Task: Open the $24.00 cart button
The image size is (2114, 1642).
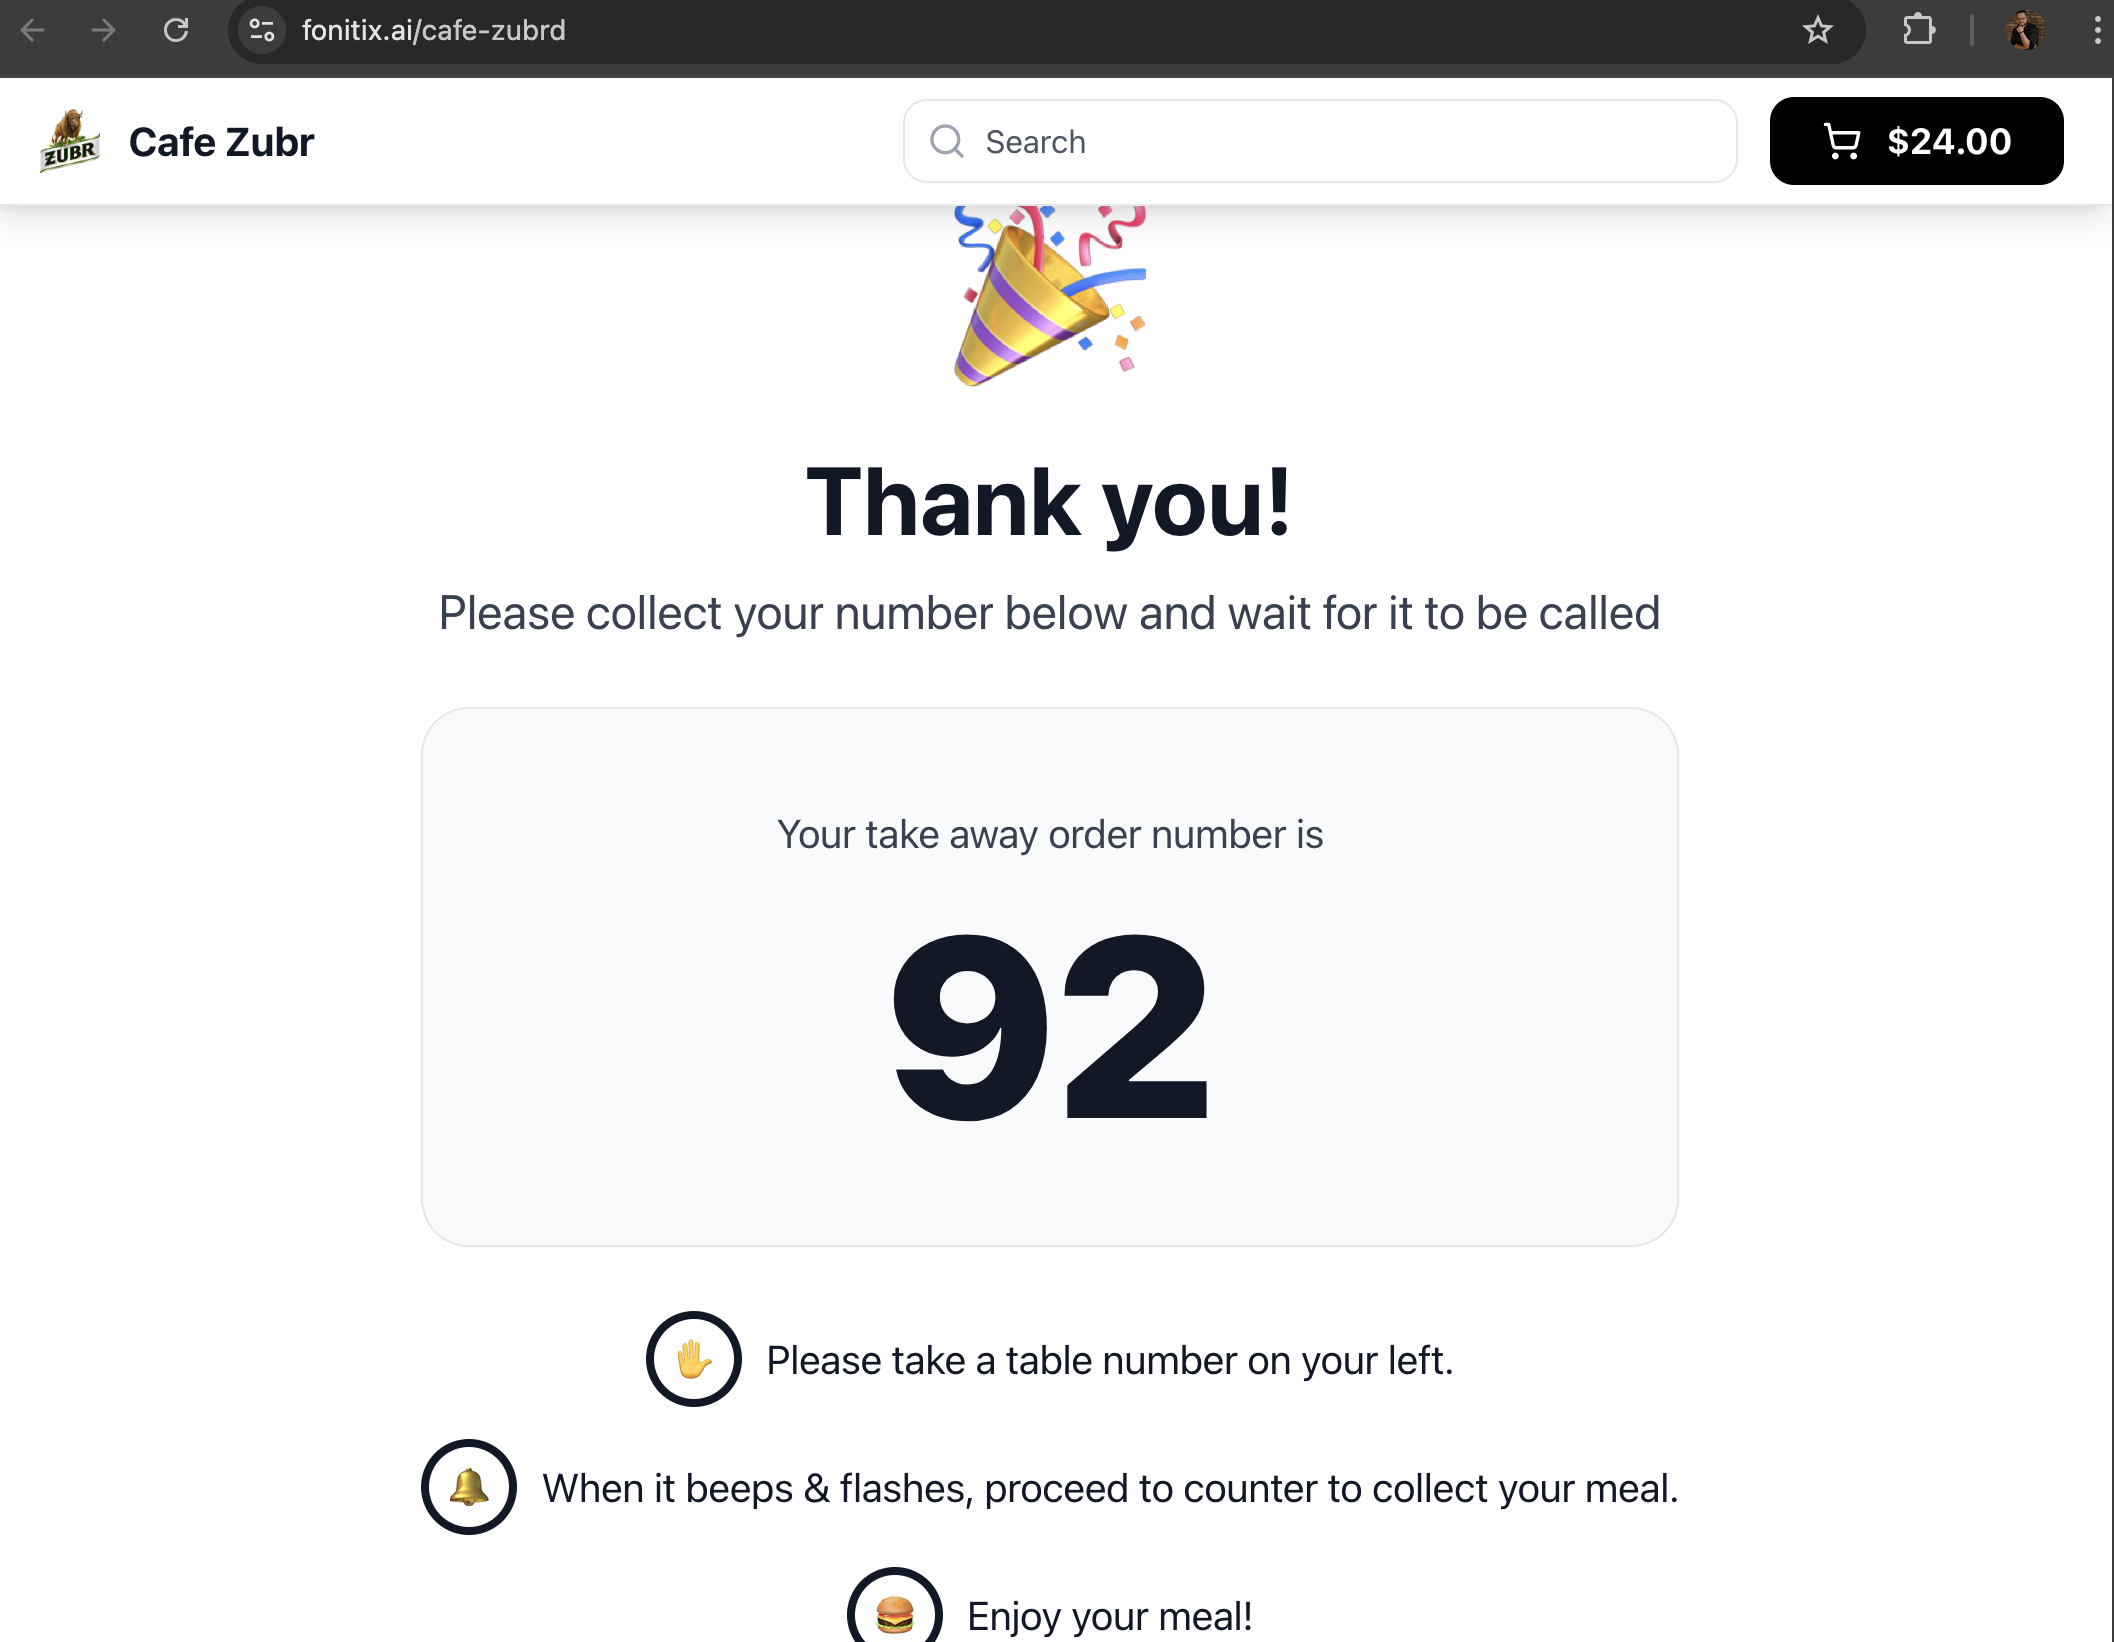Action: (1916, 141)
